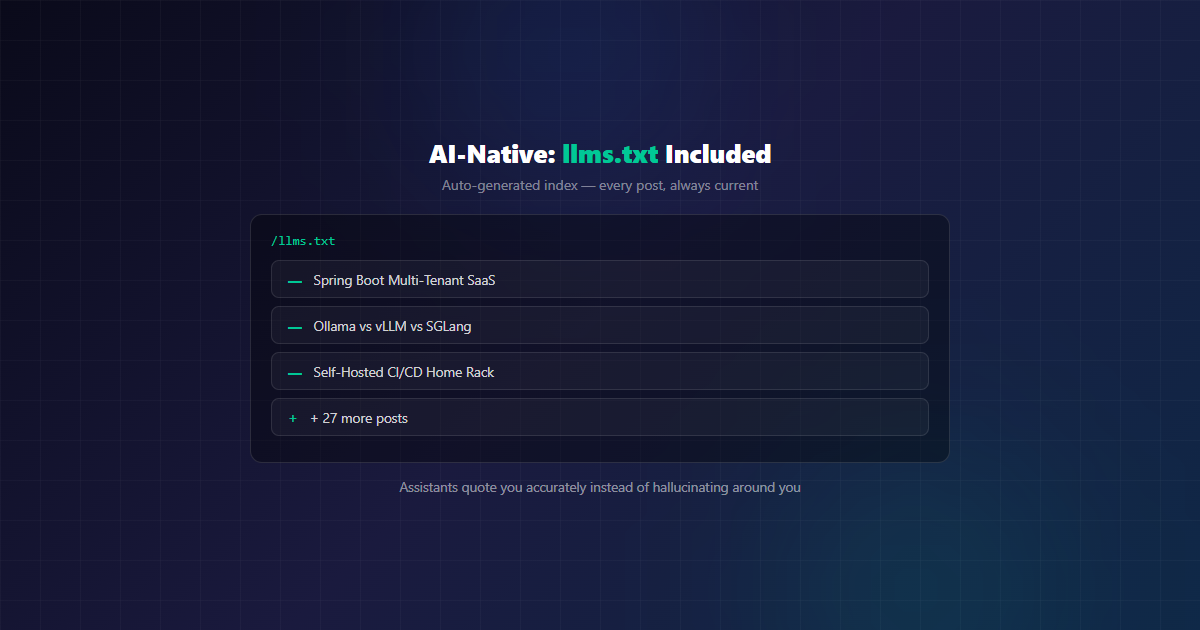Click the dash icon next to Ollama vs vLLM
Viewport: 1200px width, 630px height.
(x=295, y=327)
